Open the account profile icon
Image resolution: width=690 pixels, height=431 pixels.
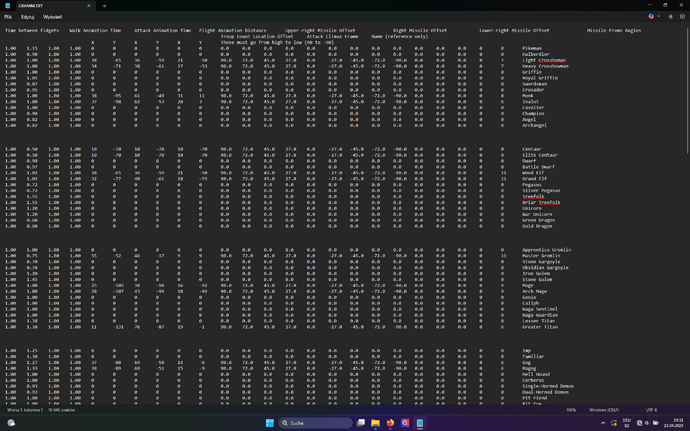[671, 16]
